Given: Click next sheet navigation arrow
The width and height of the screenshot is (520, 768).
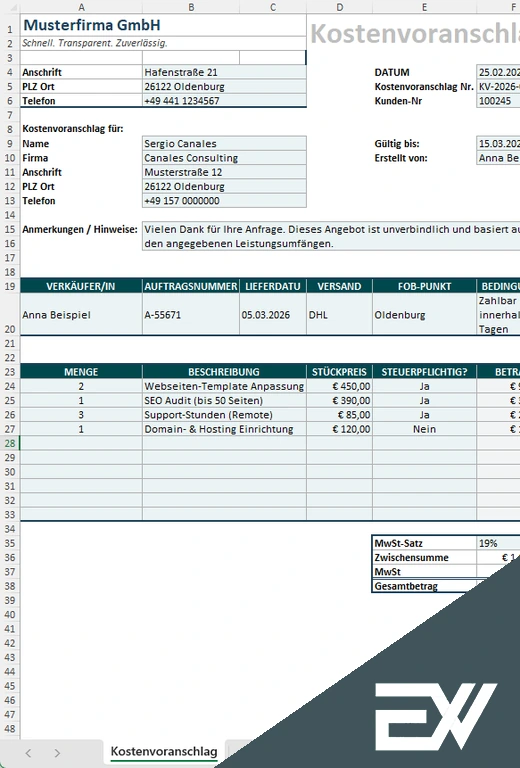Looking at the screenshot, I should [57, 753].
